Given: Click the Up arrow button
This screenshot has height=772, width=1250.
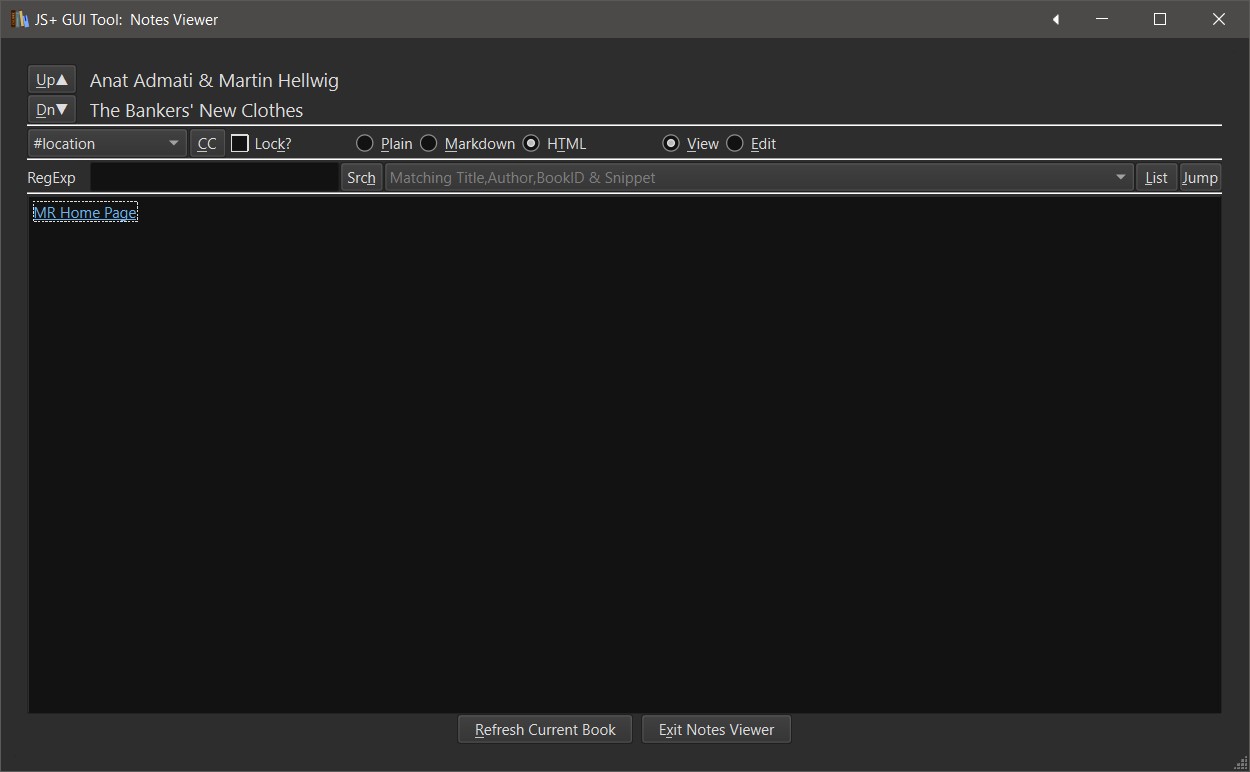Looking at the screenshot, I should coord(52,80).
